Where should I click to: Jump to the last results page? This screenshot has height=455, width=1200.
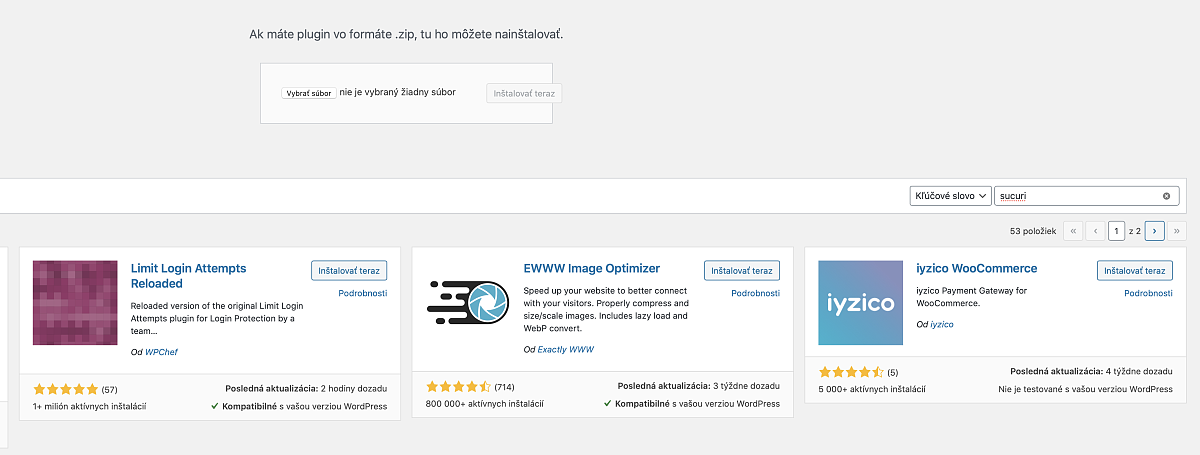point(1178,231)
